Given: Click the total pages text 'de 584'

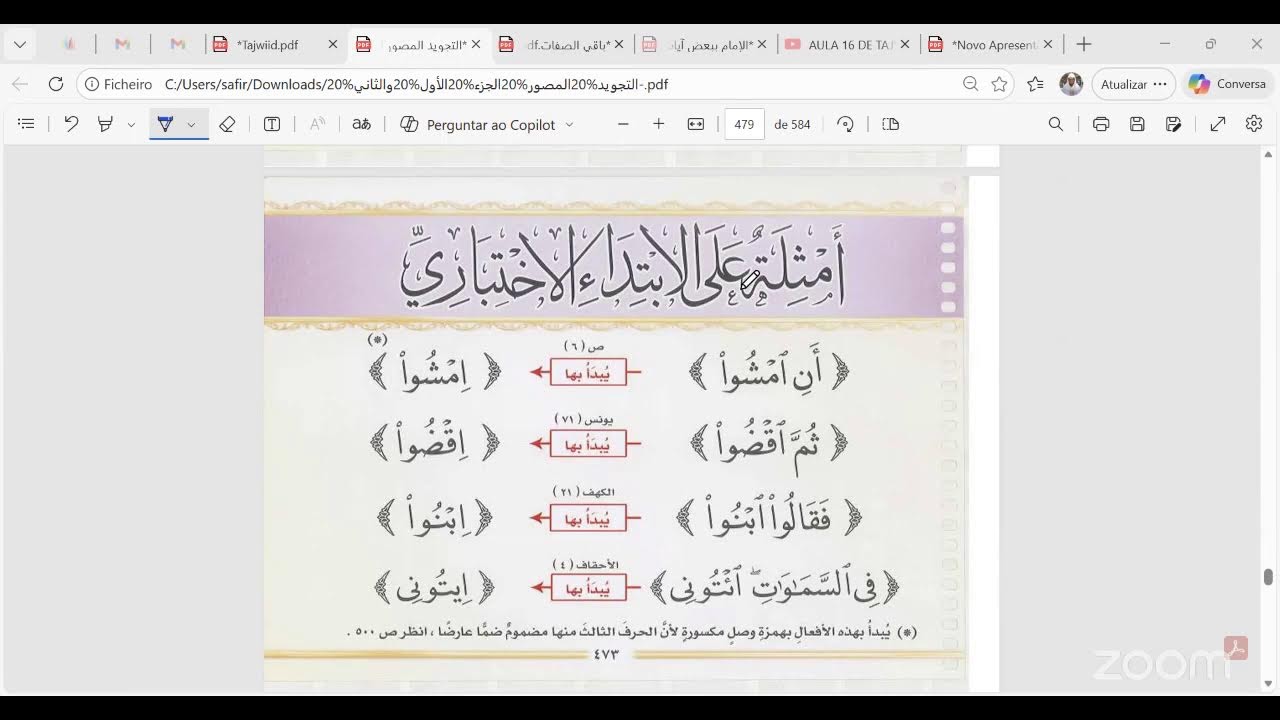Looking at the screenshot, I should click(x=792, y=124).
